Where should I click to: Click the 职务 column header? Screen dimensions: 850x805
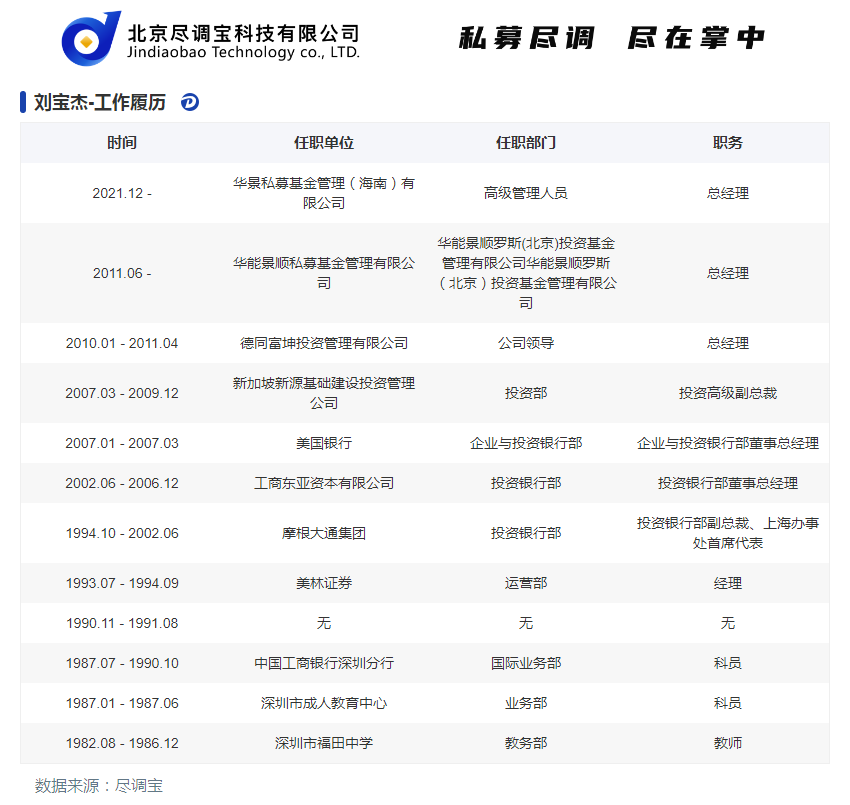point(727,143)
